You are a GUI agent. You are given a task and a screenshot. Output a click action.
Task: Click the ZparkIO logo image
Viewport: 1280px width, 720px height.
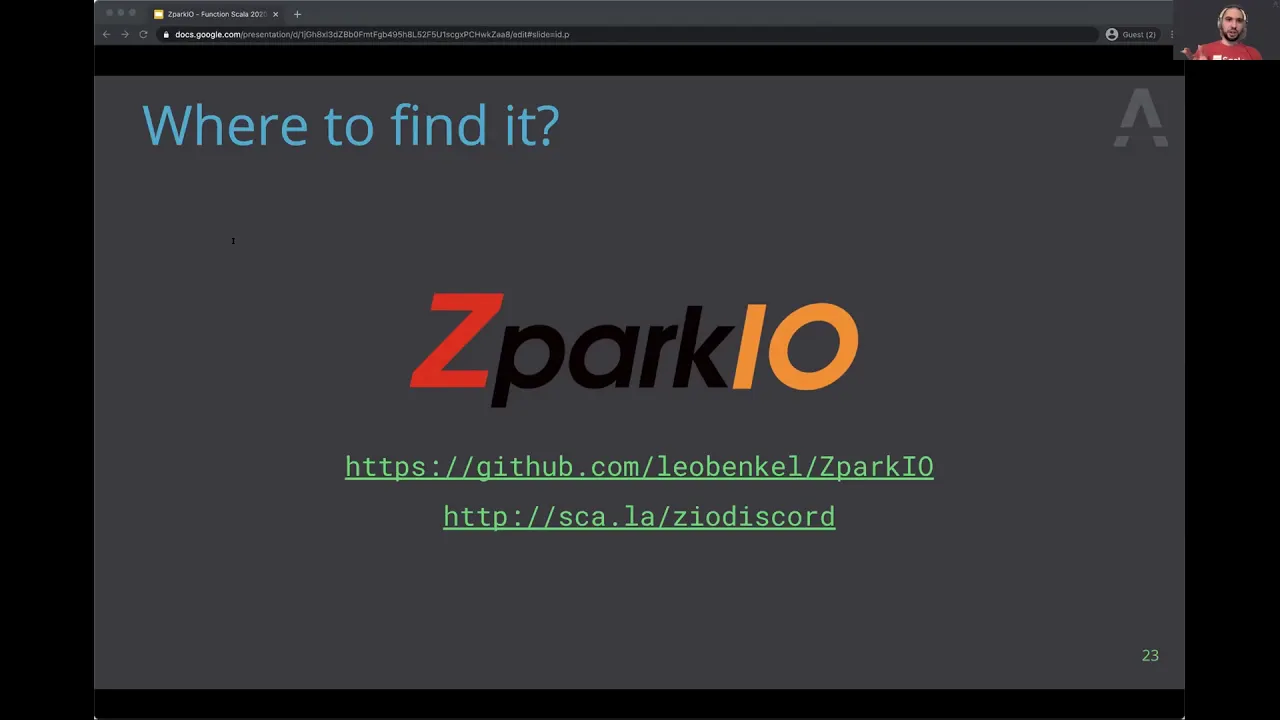click(634, 349)
